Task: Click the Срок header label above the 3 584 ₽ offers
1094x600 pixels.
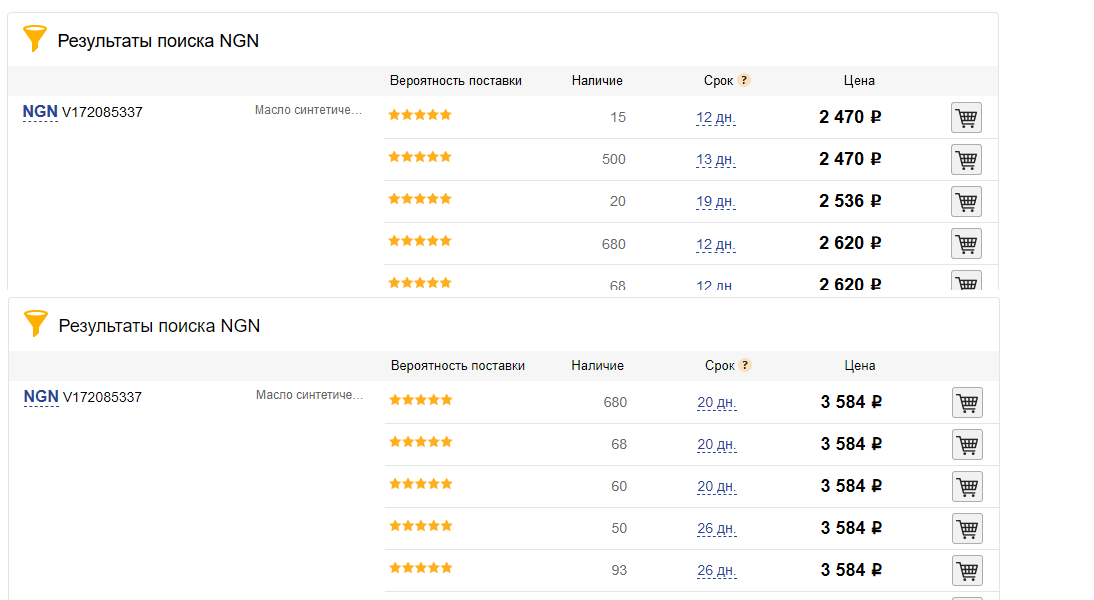Action: click(x=719, y=366)
